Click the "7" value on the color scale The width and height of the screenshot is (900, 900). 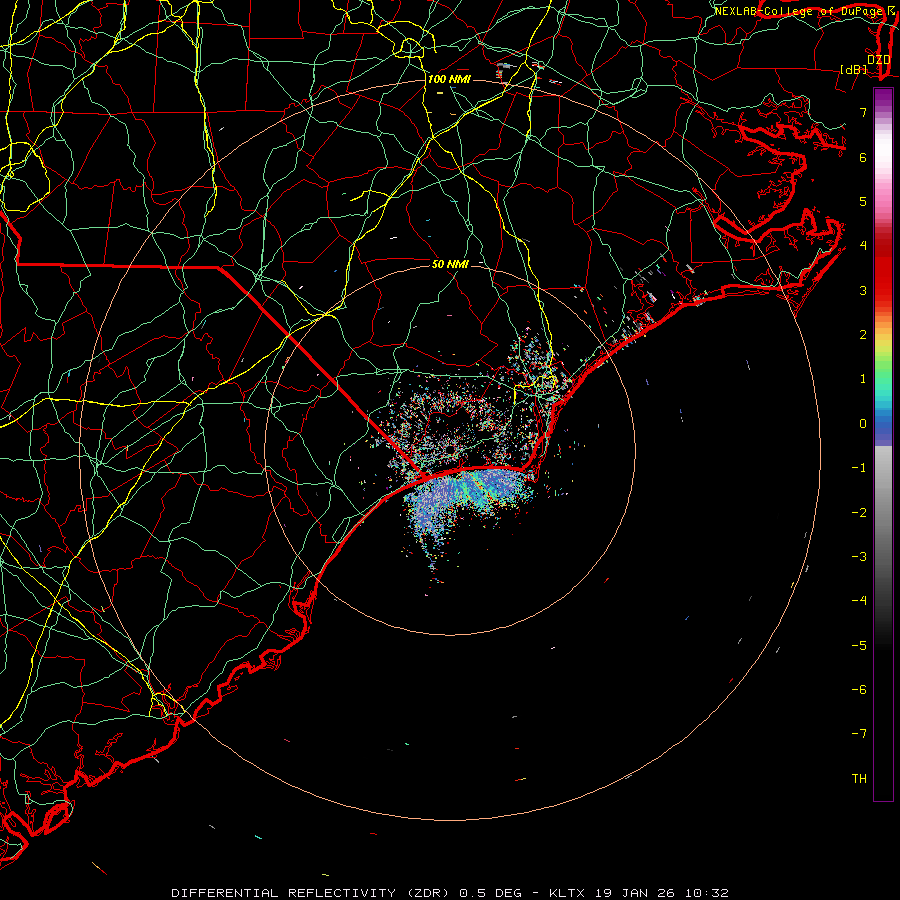(x=863, y=112)
